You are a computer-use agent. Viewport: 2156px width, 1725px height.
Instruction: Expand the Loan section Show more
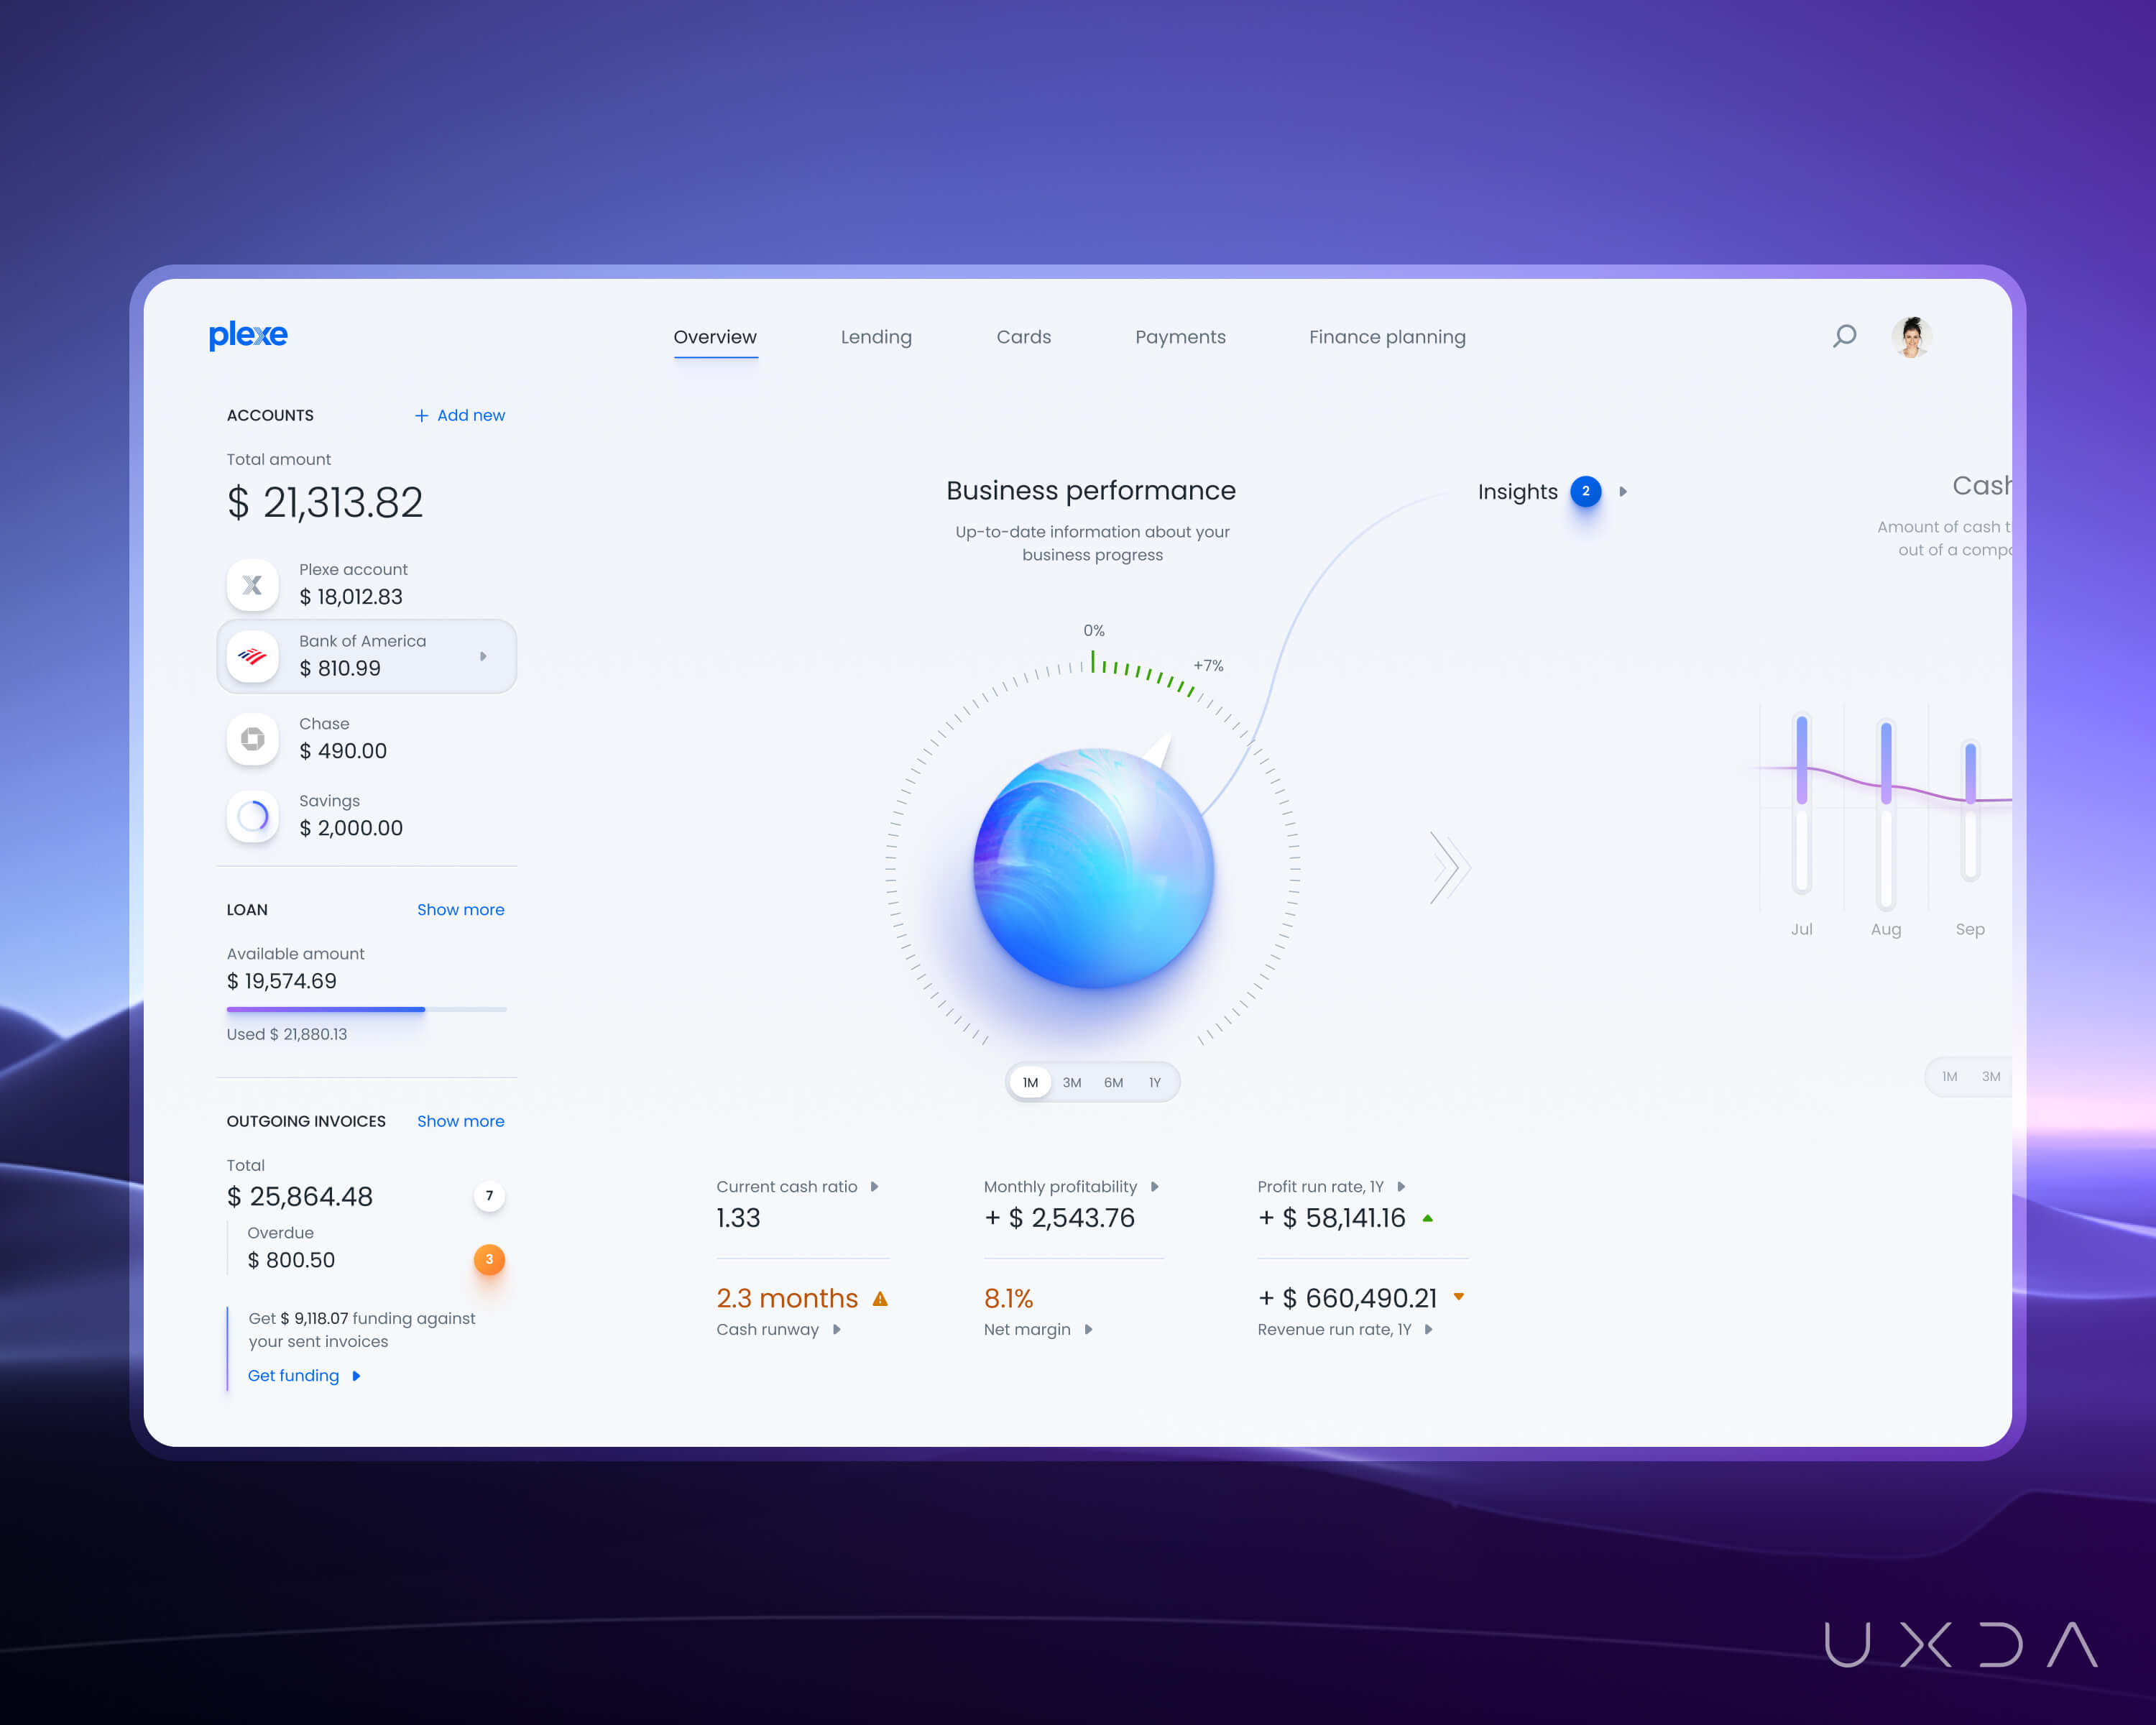click(x=459, y=910)
